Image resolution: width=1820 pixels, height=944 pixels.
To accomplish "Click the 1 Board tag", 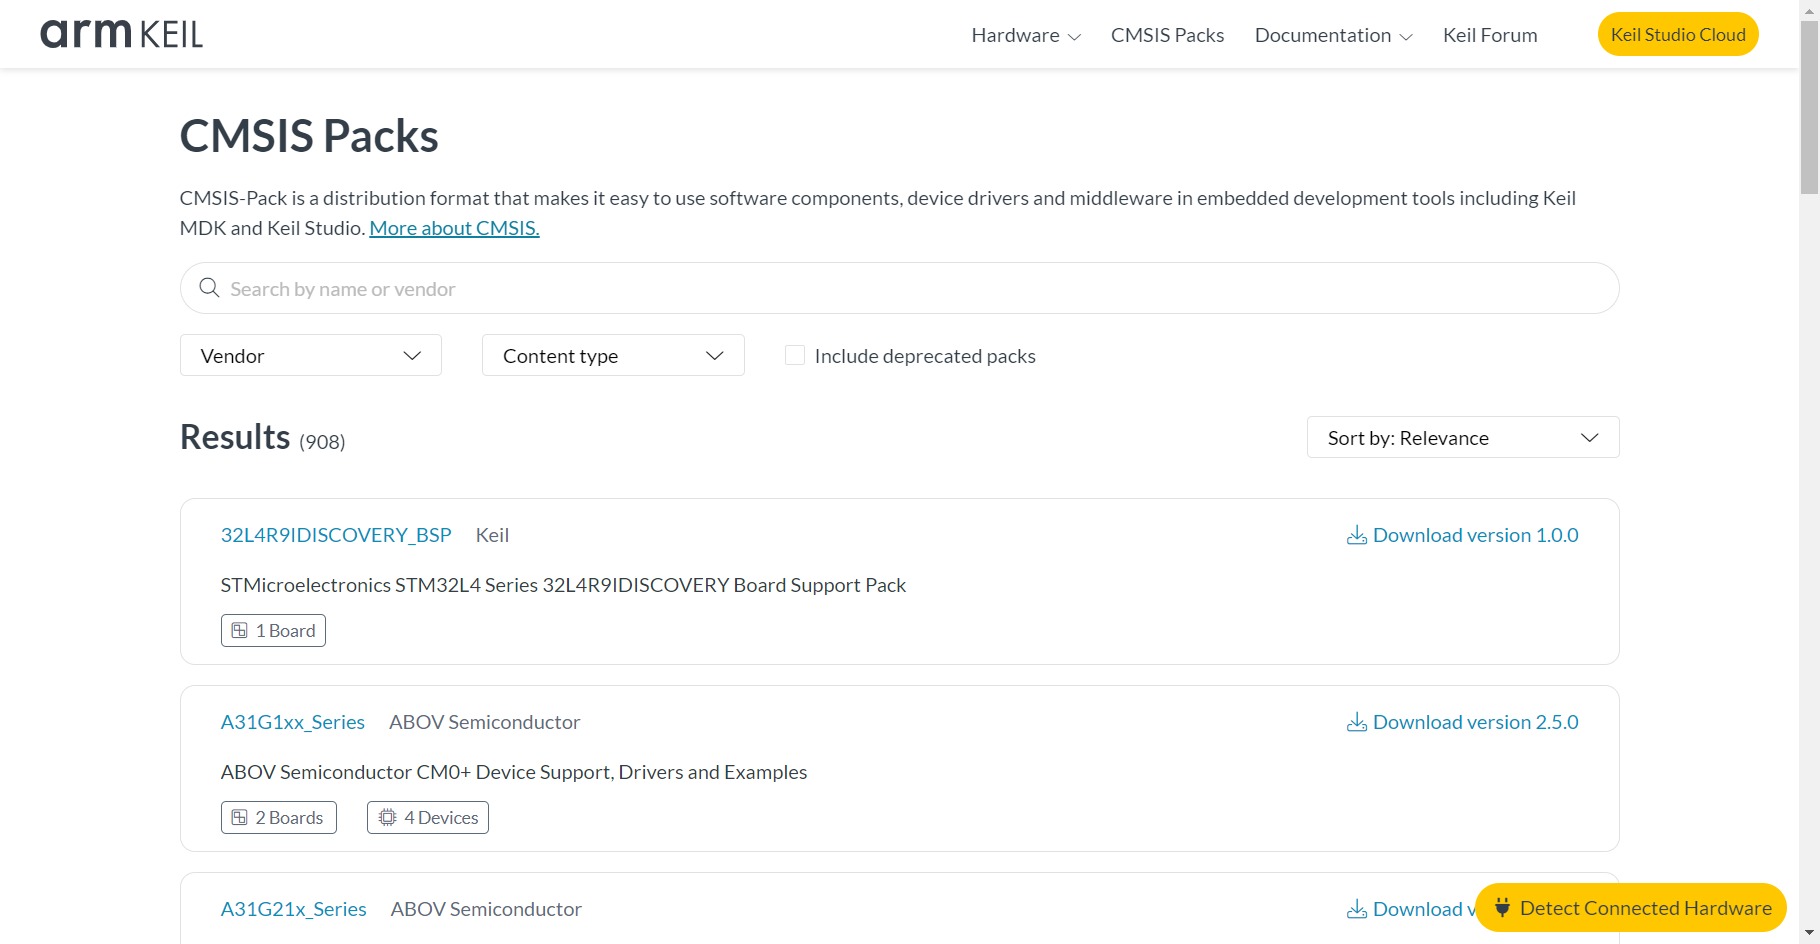I will click(273, 631).
